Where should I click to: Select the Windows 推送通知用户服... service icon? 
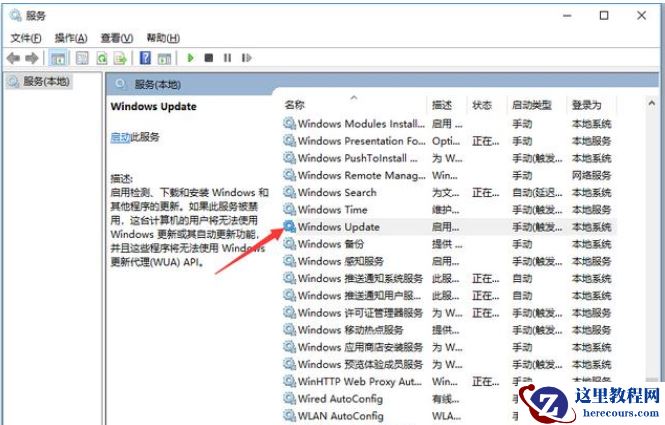click(x=290, y=295)
